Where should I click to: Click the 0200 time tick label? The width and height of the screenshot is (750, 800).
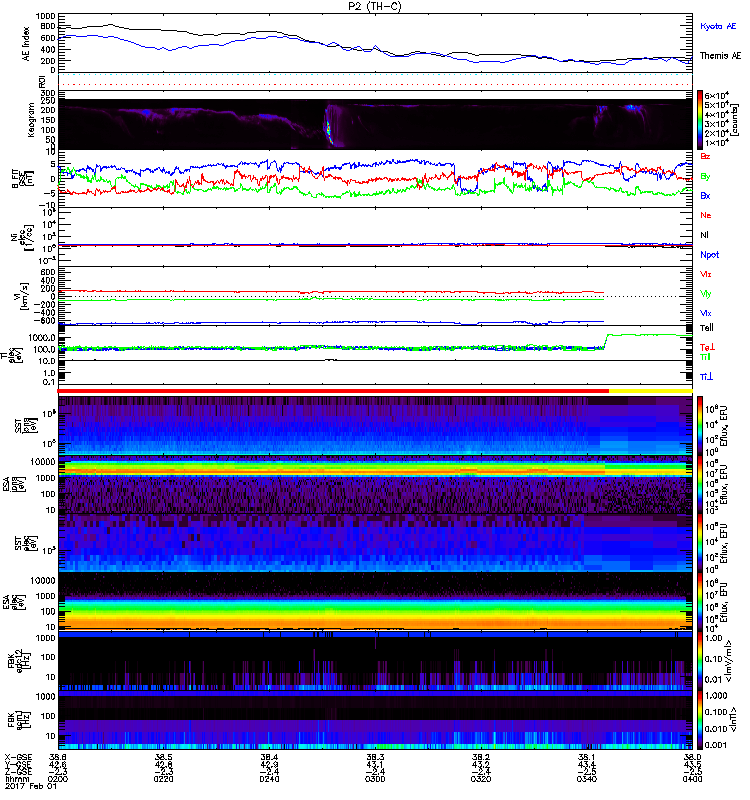(58, 779)
